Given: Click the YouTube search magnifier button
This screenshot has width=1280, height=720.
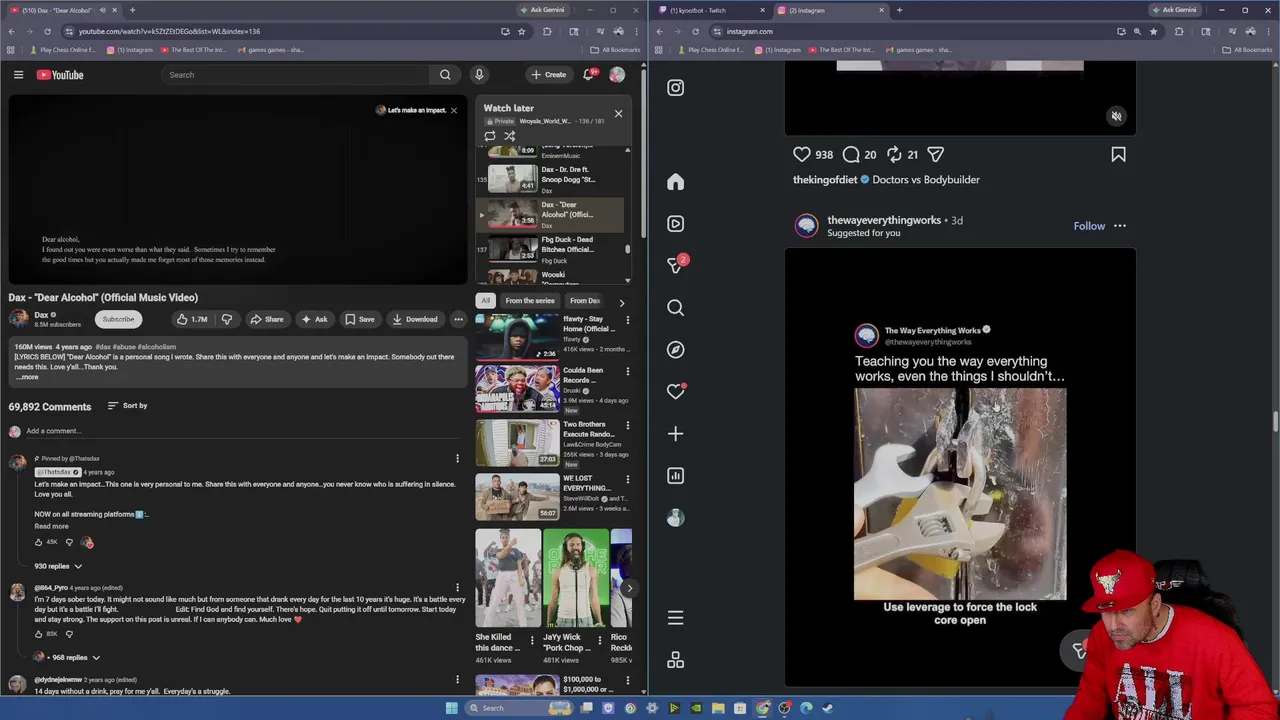Looking at the screenshot, I should [x=445, y=75].
